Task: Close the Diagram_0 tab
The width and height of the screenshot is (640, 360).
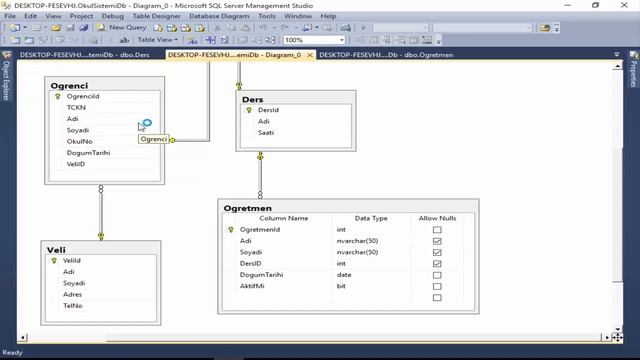Action: click(310, 55)
